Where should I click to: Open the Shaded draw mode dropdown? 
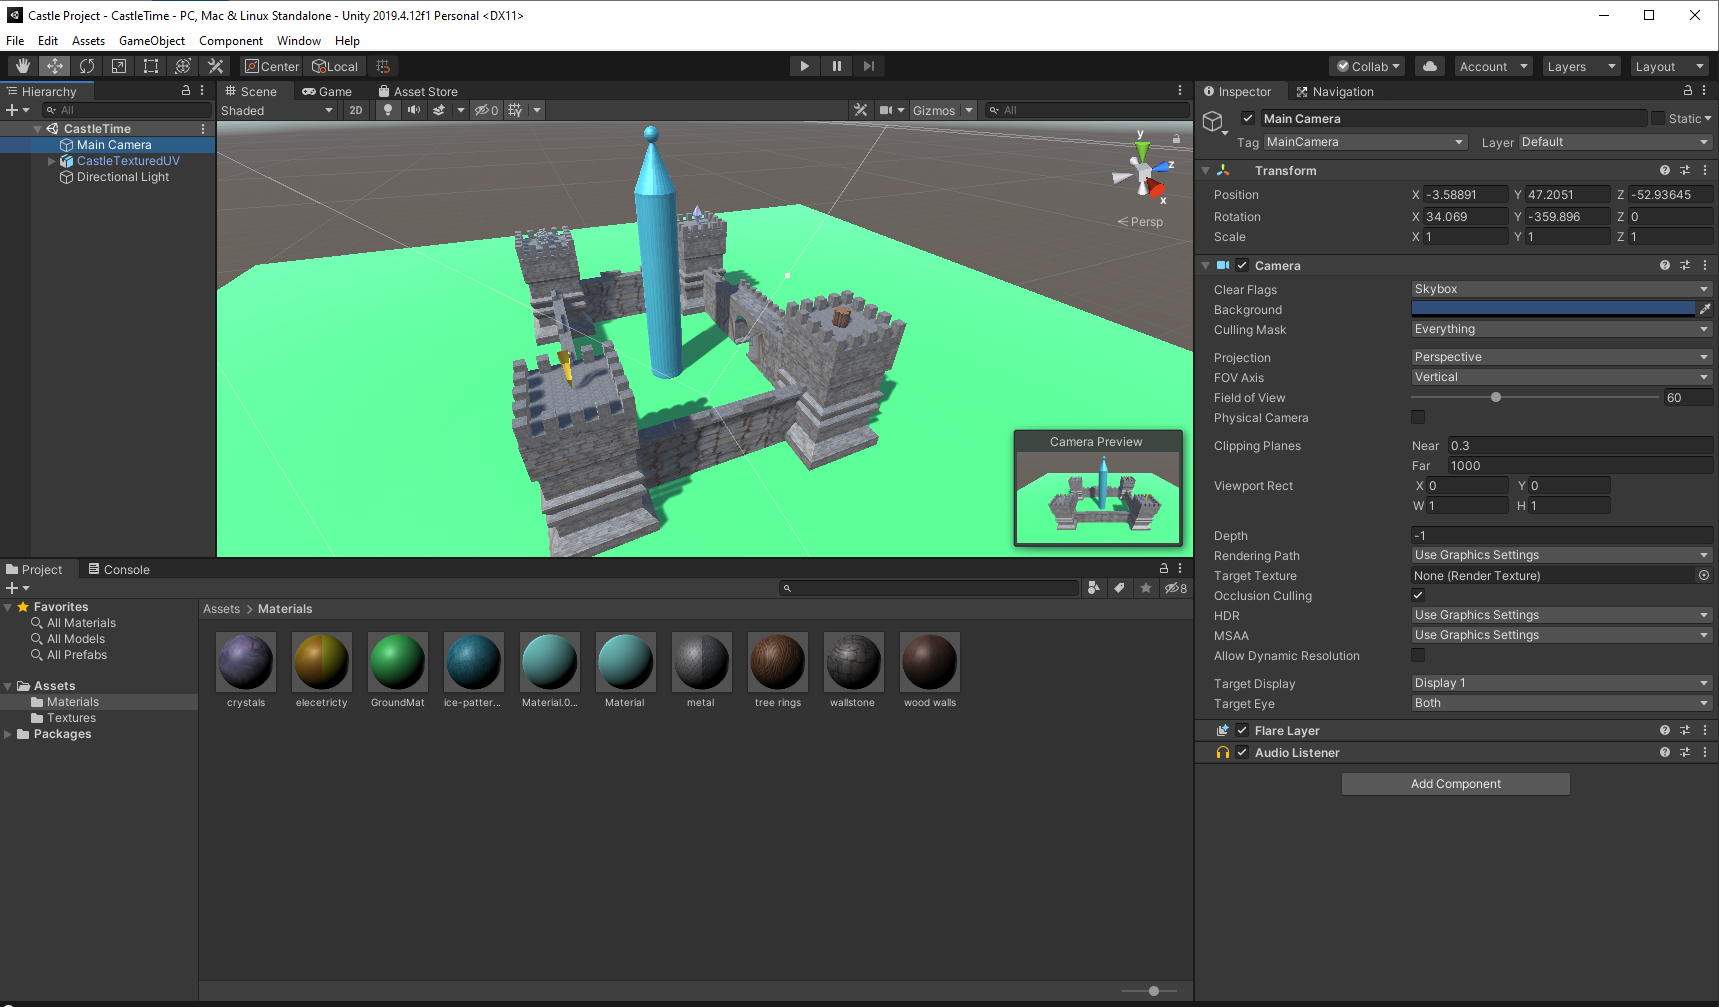click(277, 110)
